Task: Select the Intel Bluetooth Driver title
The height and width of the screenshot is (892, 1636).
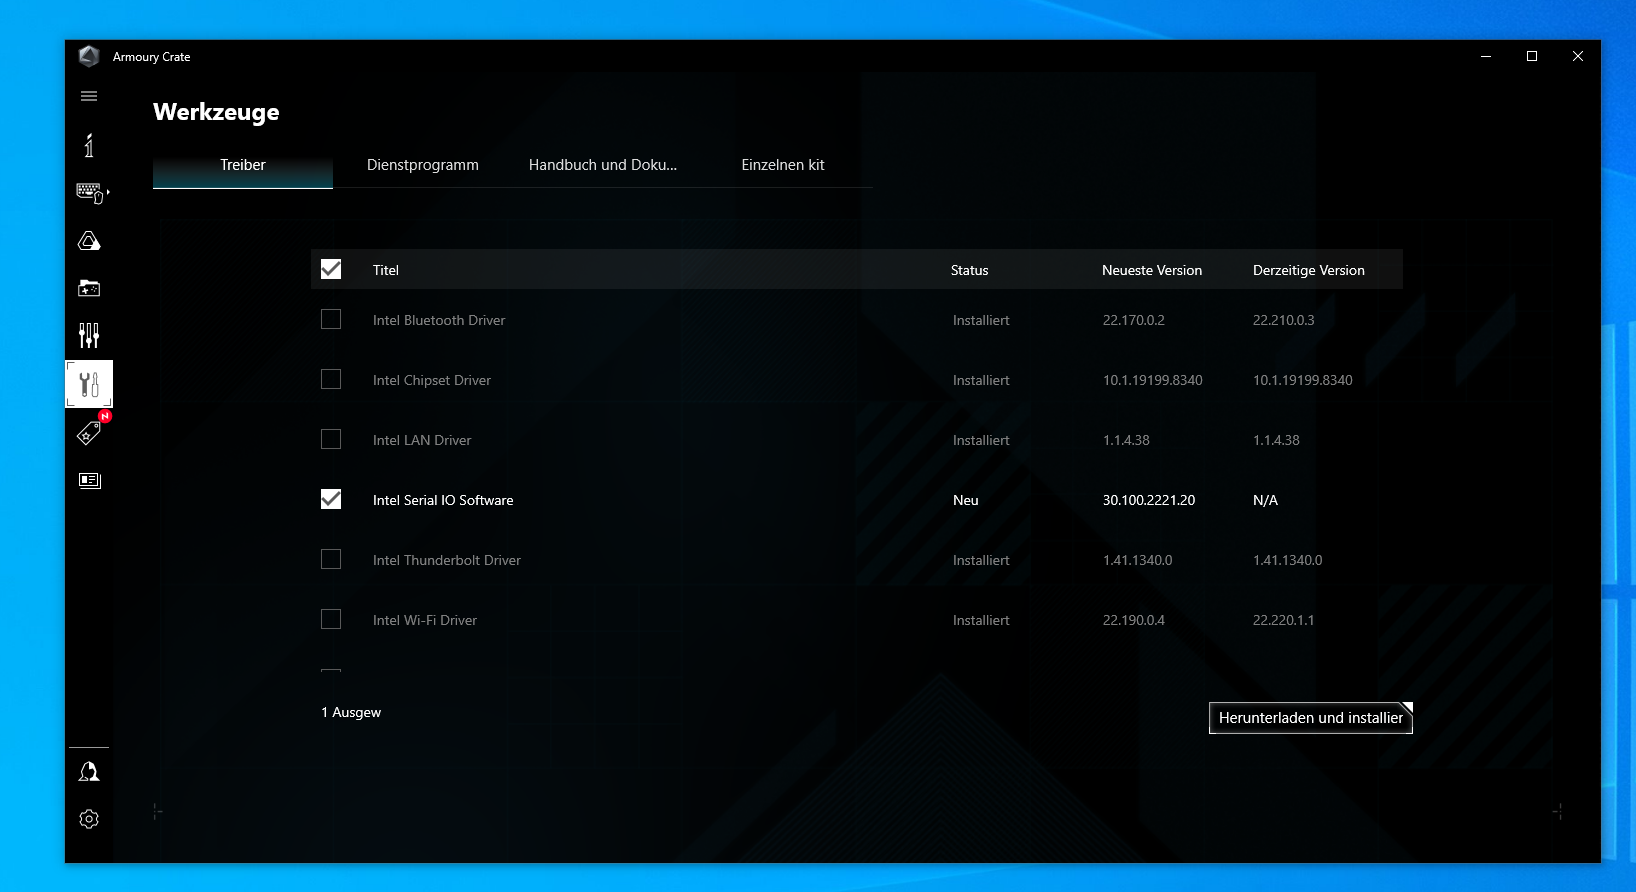Action: (439, 320)
